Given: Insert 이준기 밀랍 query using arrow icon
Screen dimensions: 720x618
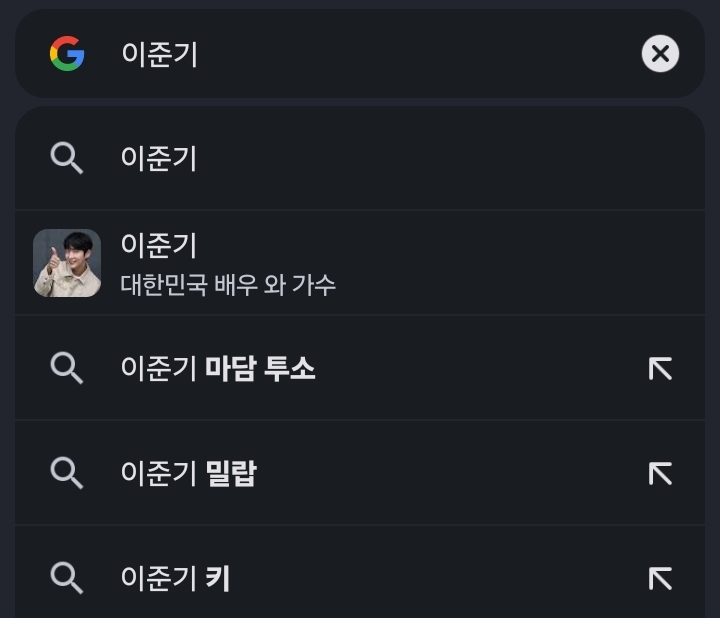Looking at the screenshot, I should (660, 473).
